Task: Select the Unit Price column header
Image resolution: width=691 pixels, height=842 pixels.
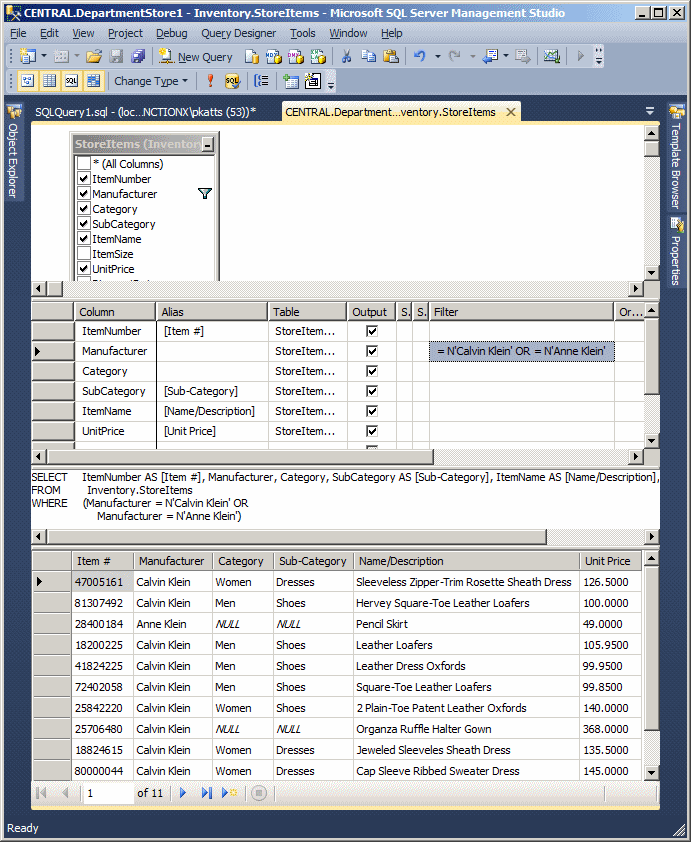Action: click(x=610, y=561)
